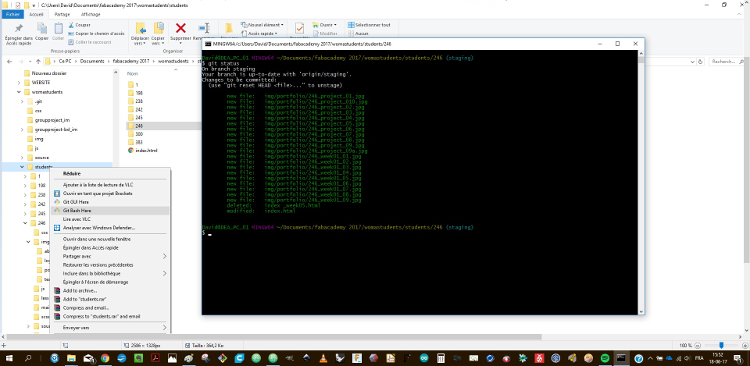Switch to the Partage ribbon tab

coord(62,14)
